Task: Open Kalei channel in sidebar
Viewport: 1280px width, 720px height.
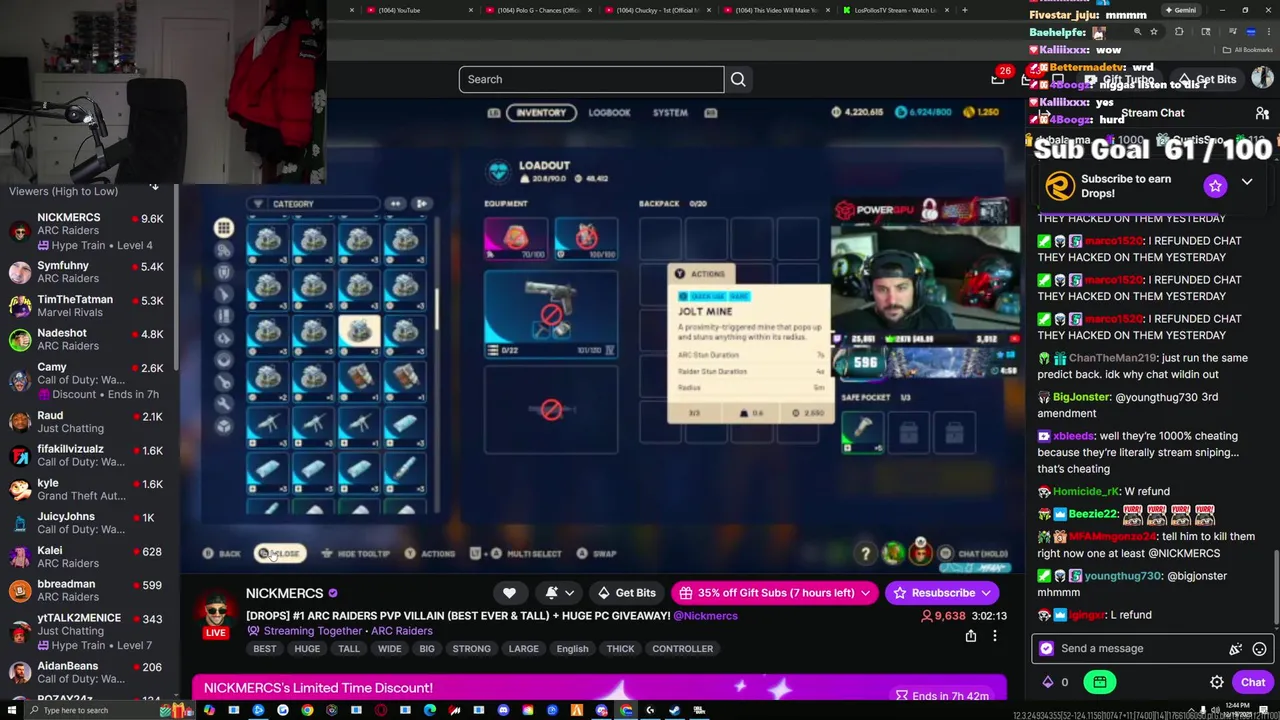Action: click(x=87, y=557)
